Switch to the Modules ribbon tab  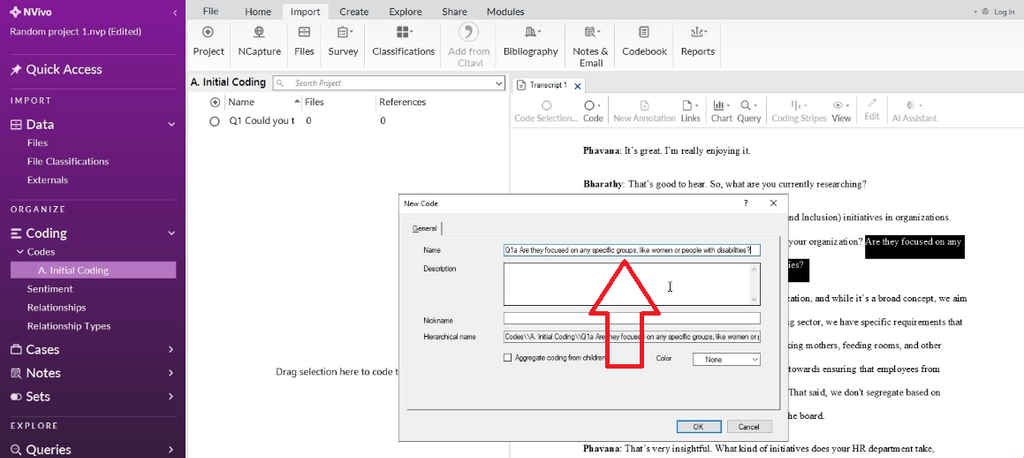coord(505,11)
